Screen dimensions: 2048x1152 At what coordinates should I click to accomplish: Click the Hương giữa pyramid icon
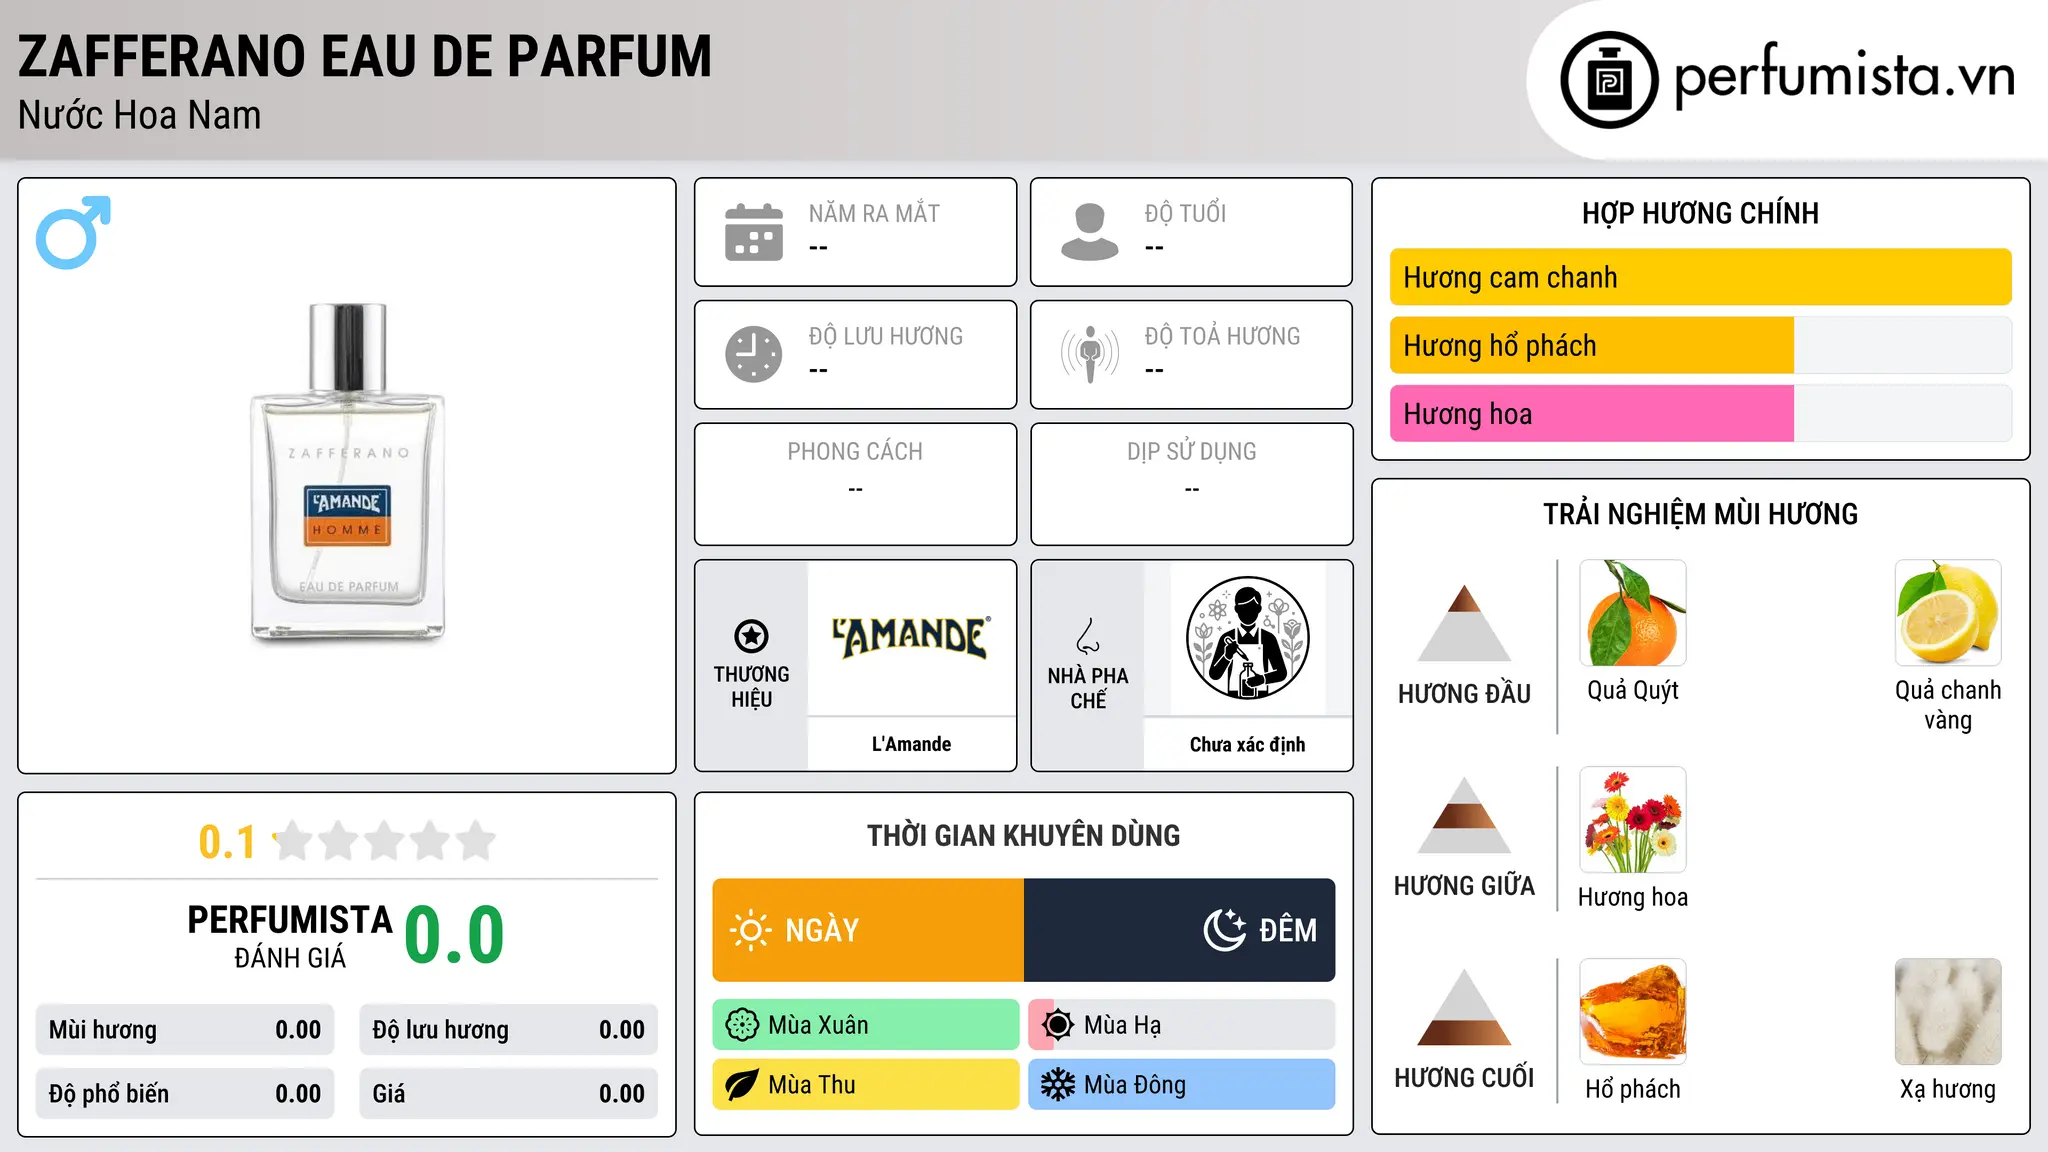click(x=1464, y=815)
